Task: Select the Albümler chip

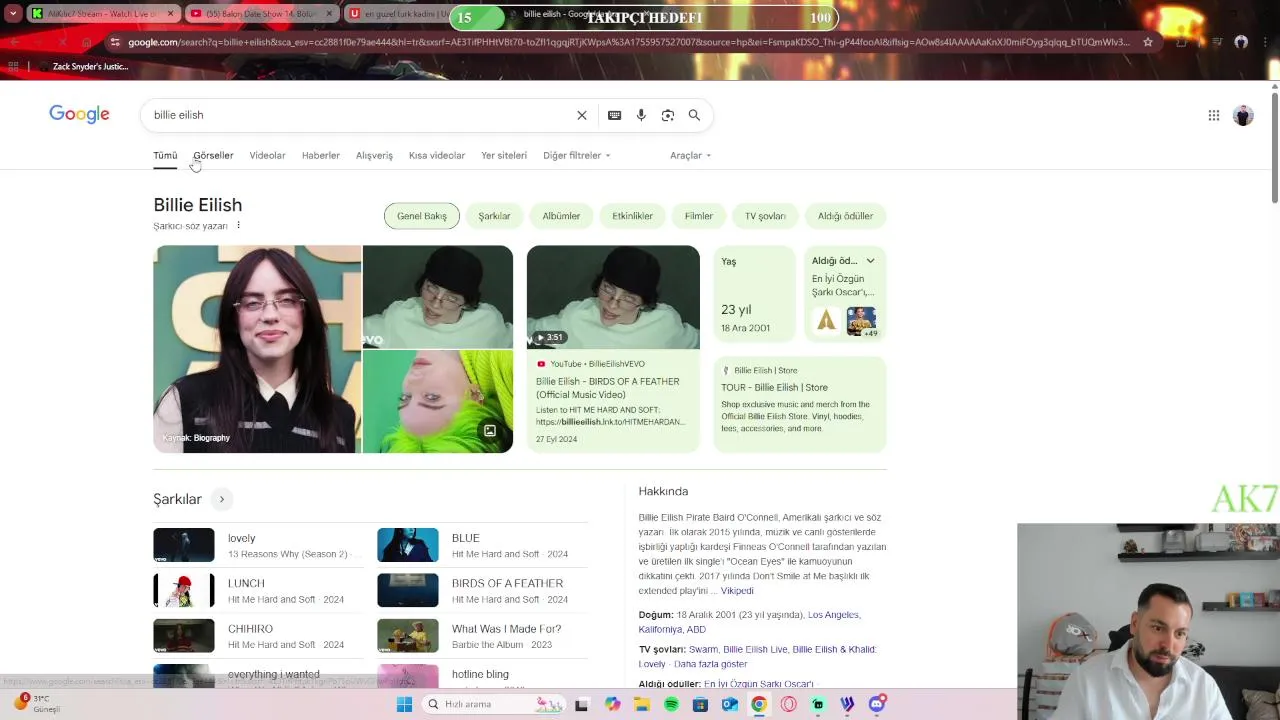Action: 561,216
